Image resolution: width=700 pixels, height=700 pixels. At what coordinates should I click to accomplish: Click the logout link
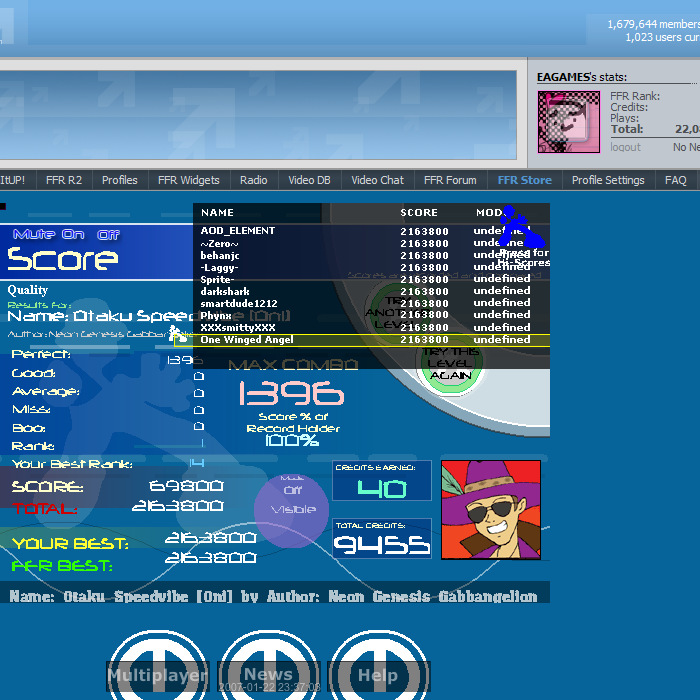pos(625,147)
